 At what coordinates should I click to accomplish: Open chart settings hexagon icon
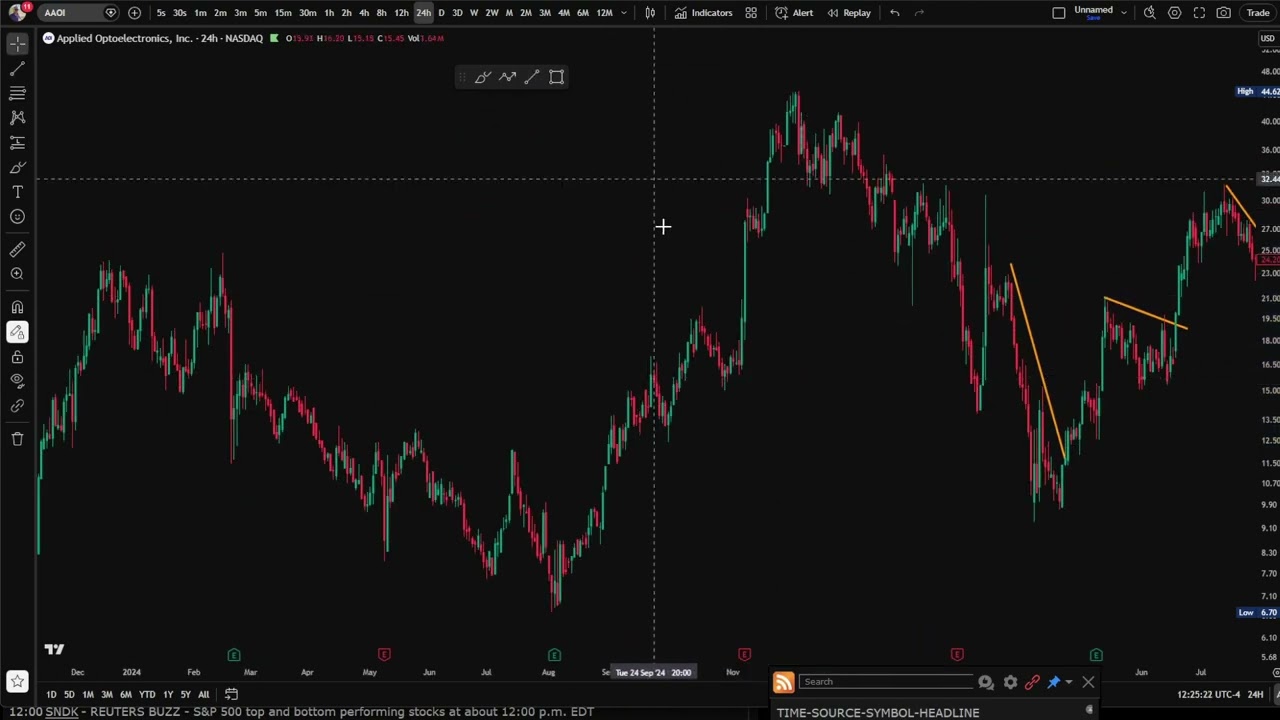1175,13
